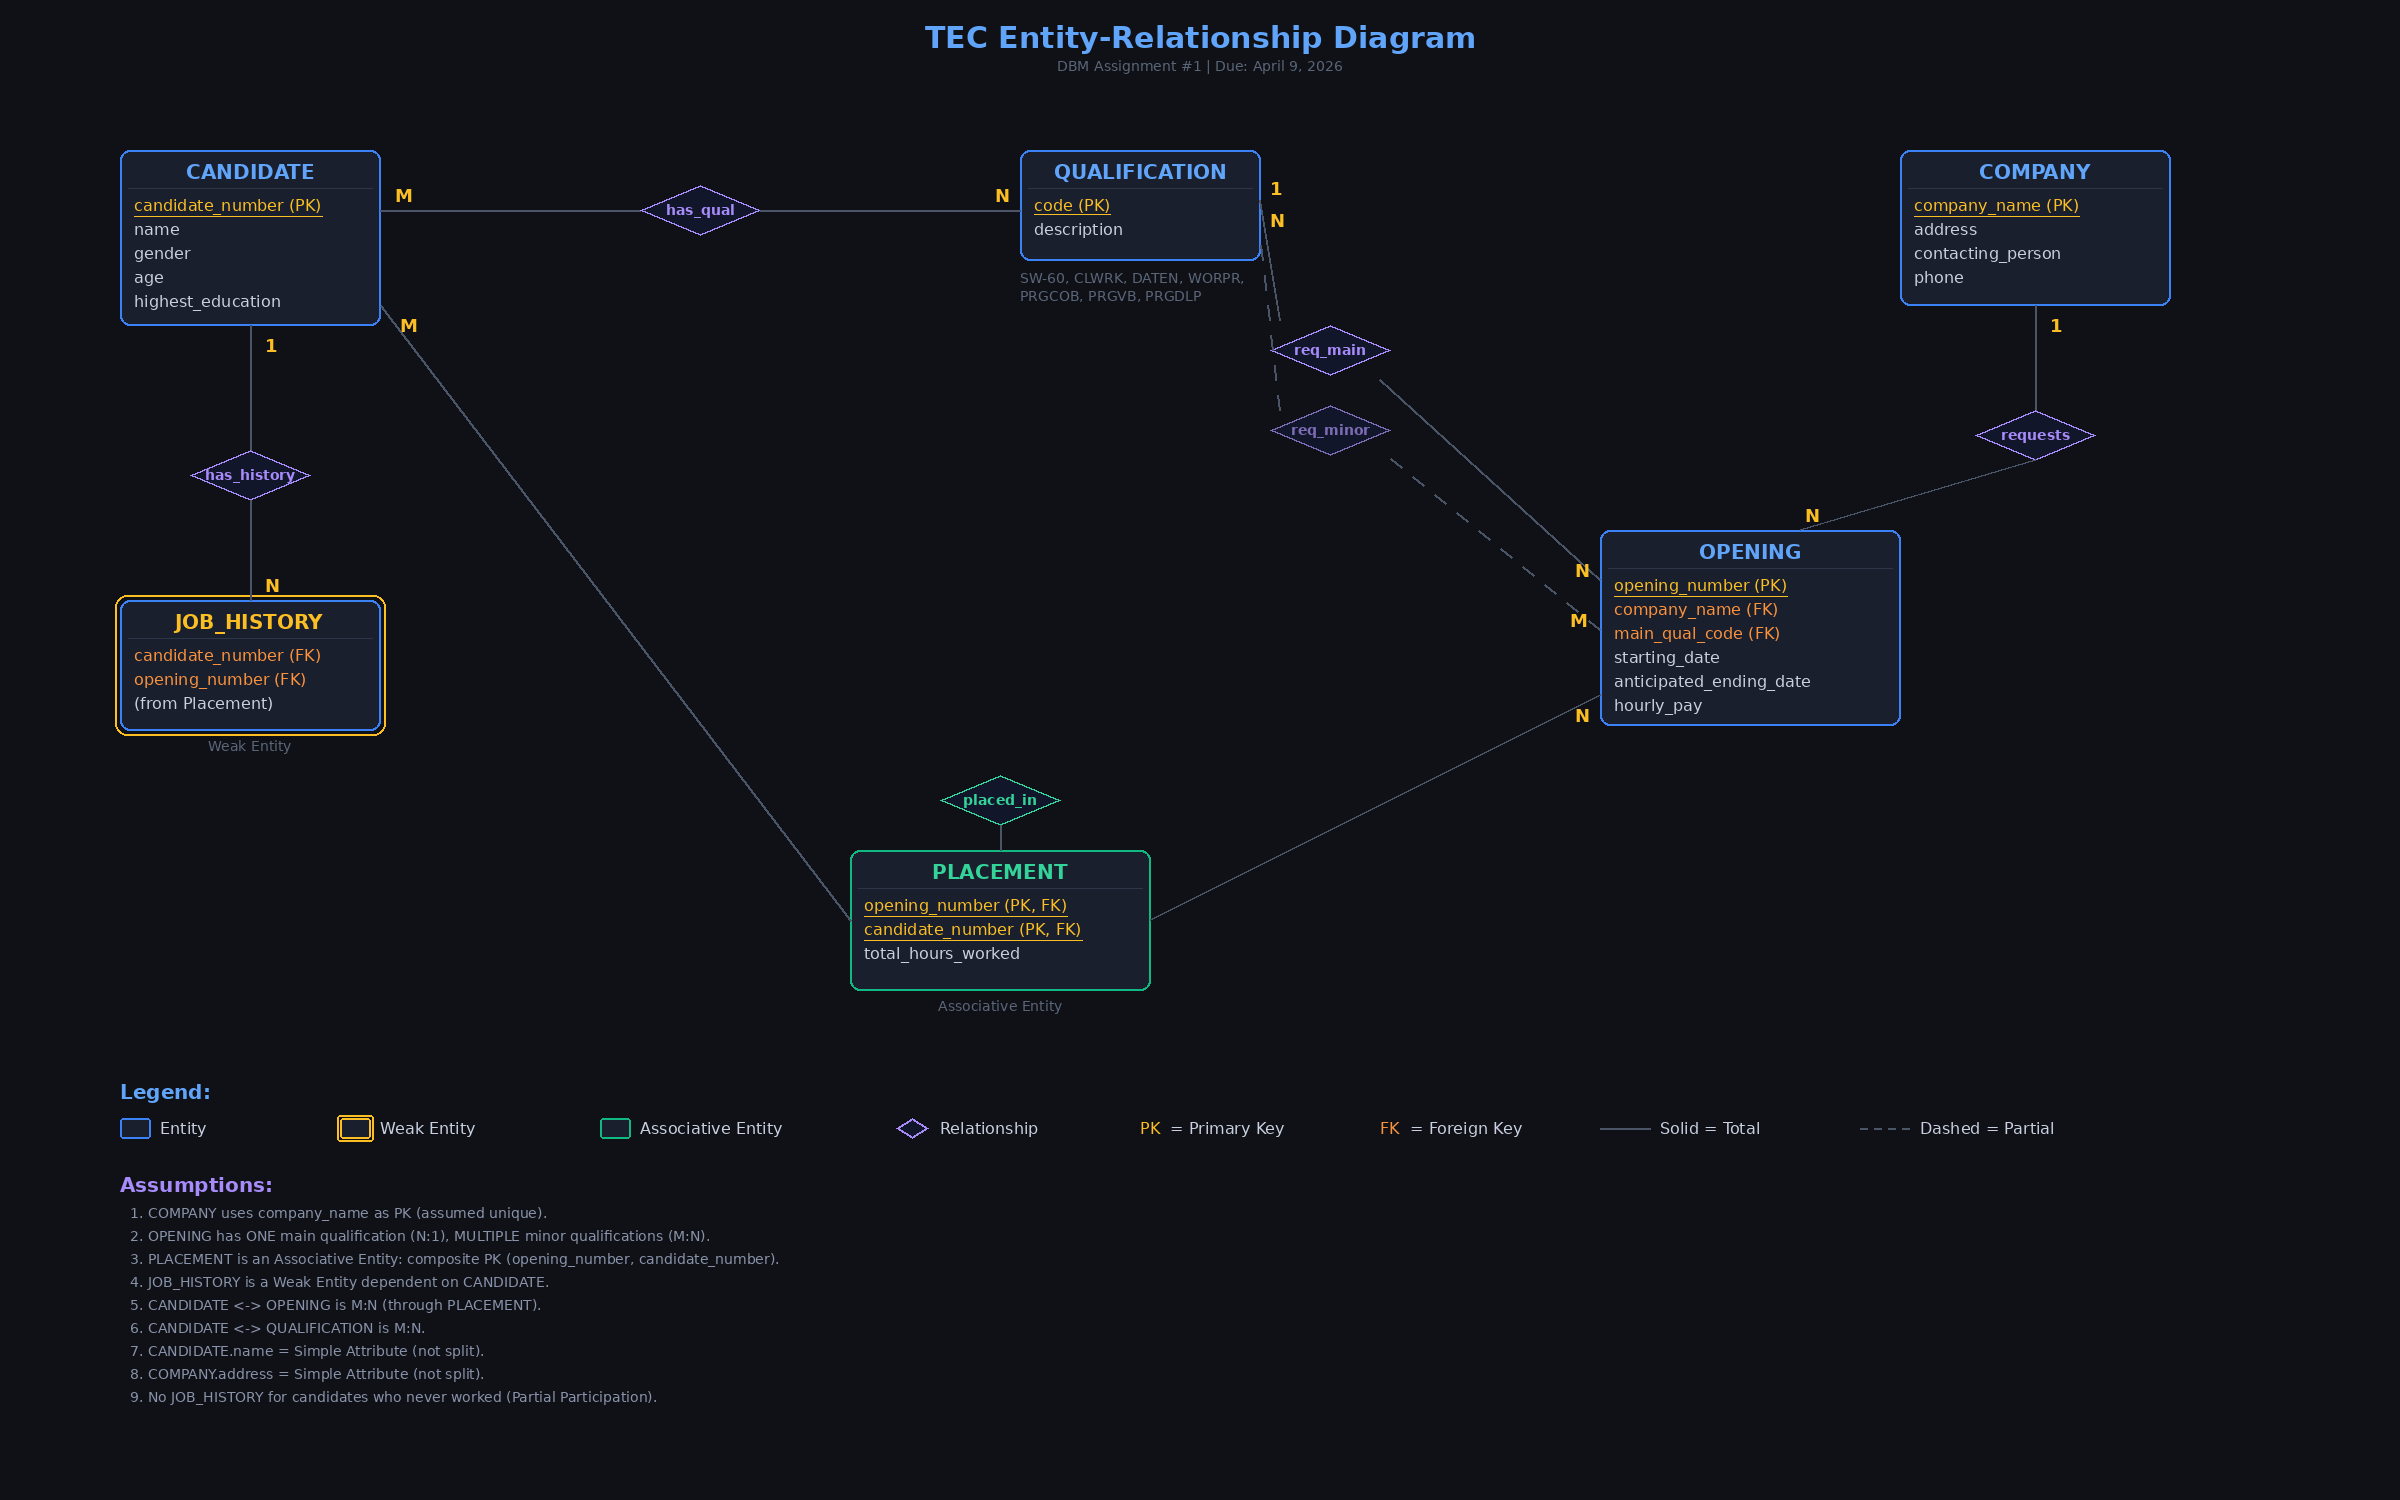Click the Weak Entity caption below JOB_HISTORY

tap(249, 746)
